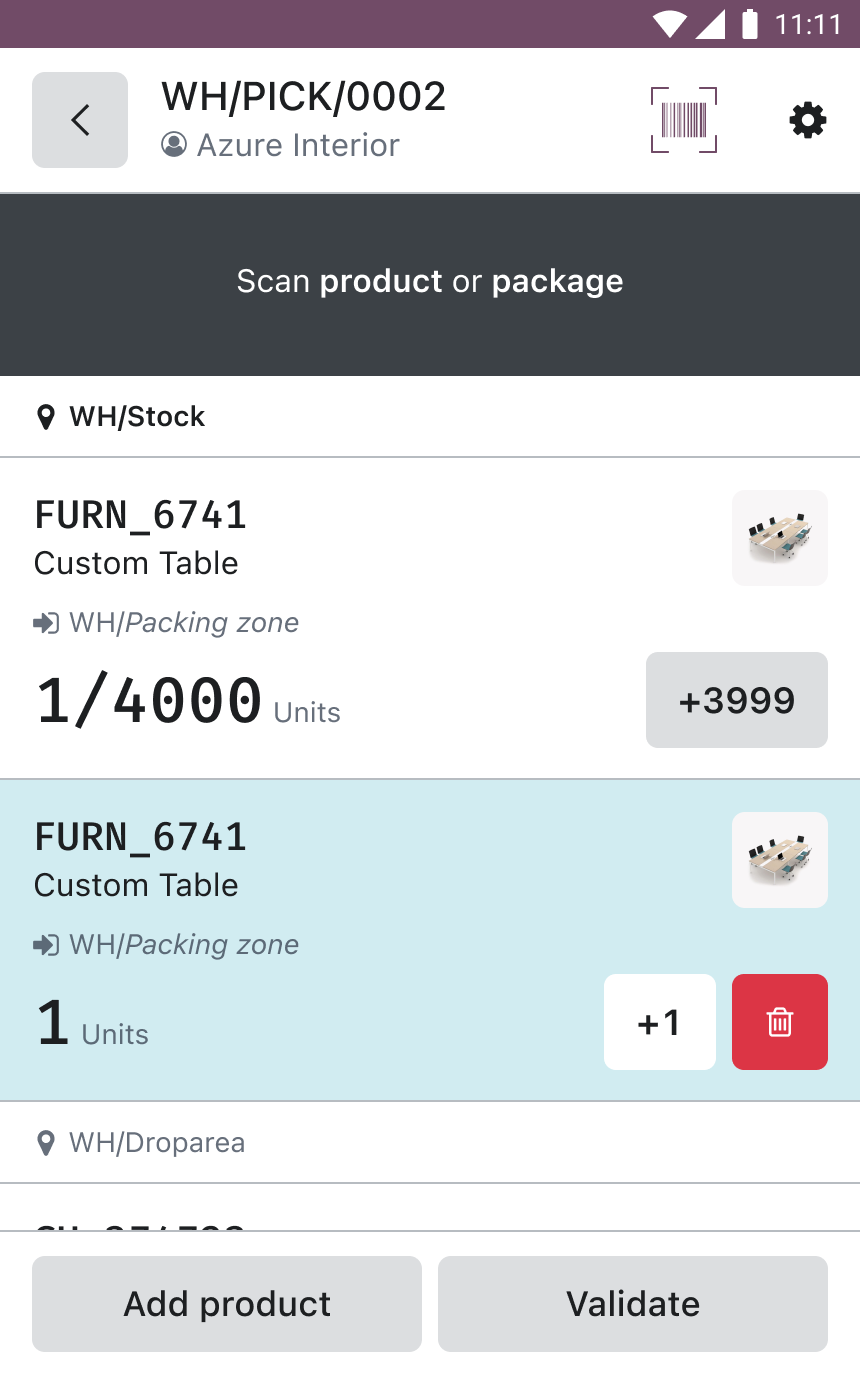Increment the highlighted line with +1
The width and height of the screenshot is (860, 1376).
click(660, 1022)
